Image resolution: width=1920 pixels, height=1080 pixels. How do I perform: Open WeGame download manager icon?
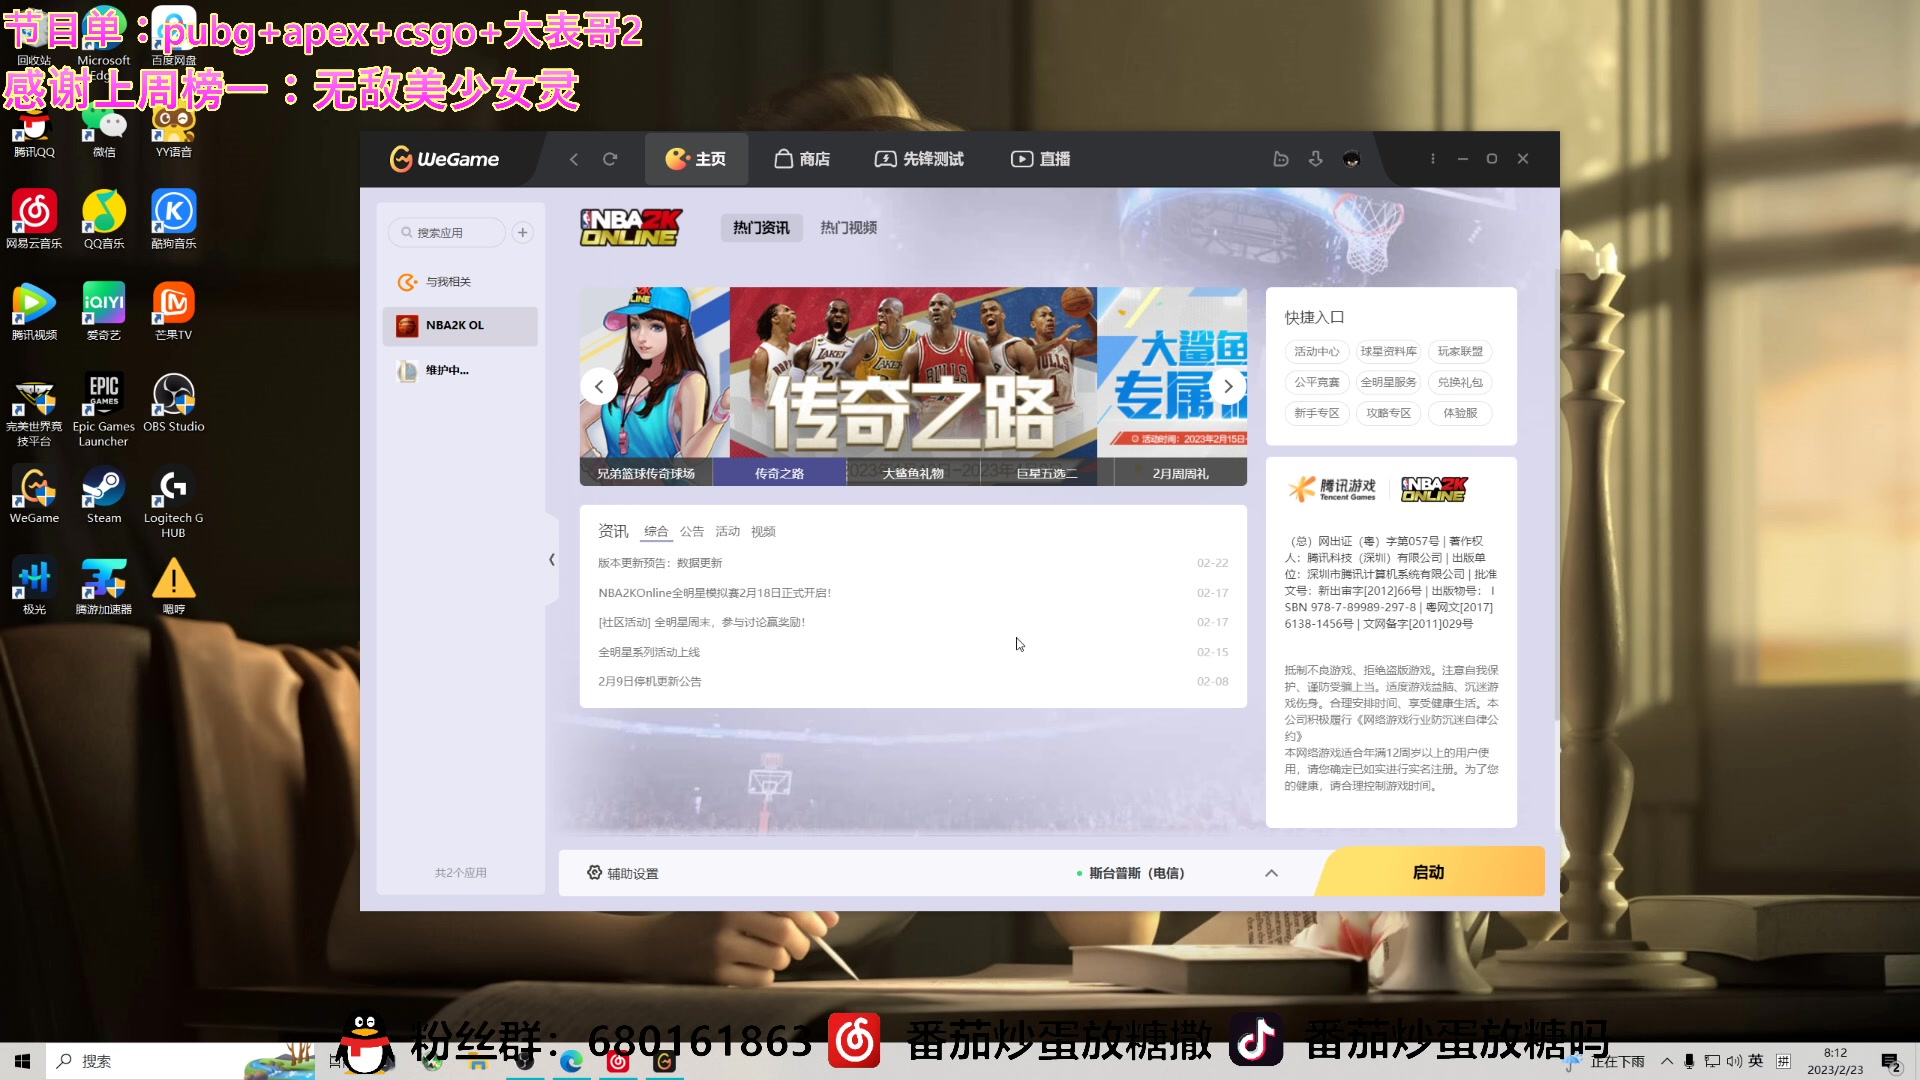coord(1316,159)
